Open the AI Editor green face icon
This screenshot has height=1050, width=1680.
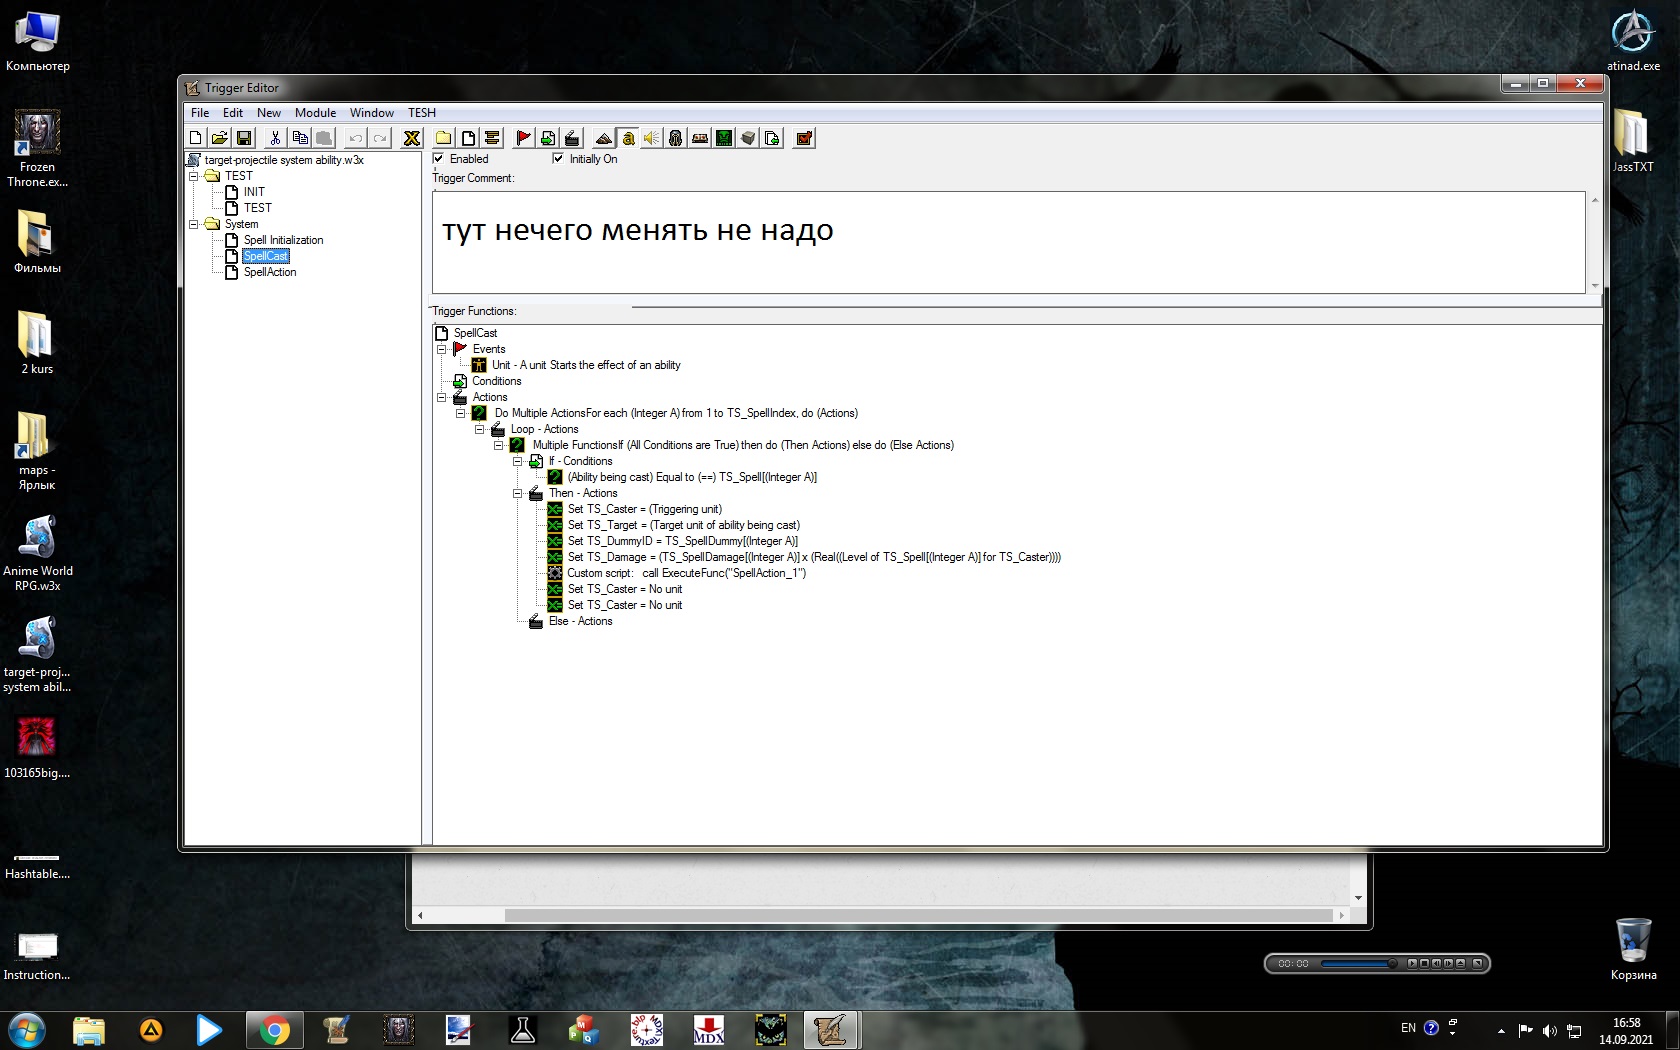click(723, 138)
